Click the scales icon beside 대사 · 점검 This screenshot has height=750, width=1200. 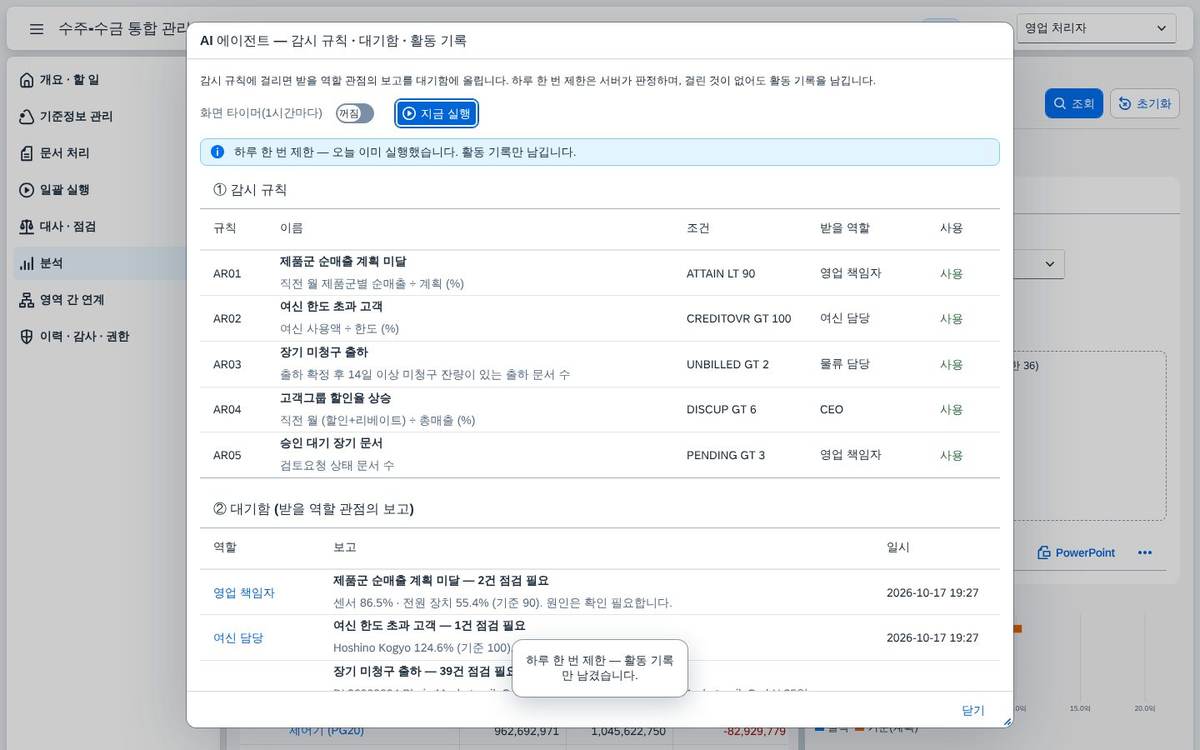(x=27, y=226)
